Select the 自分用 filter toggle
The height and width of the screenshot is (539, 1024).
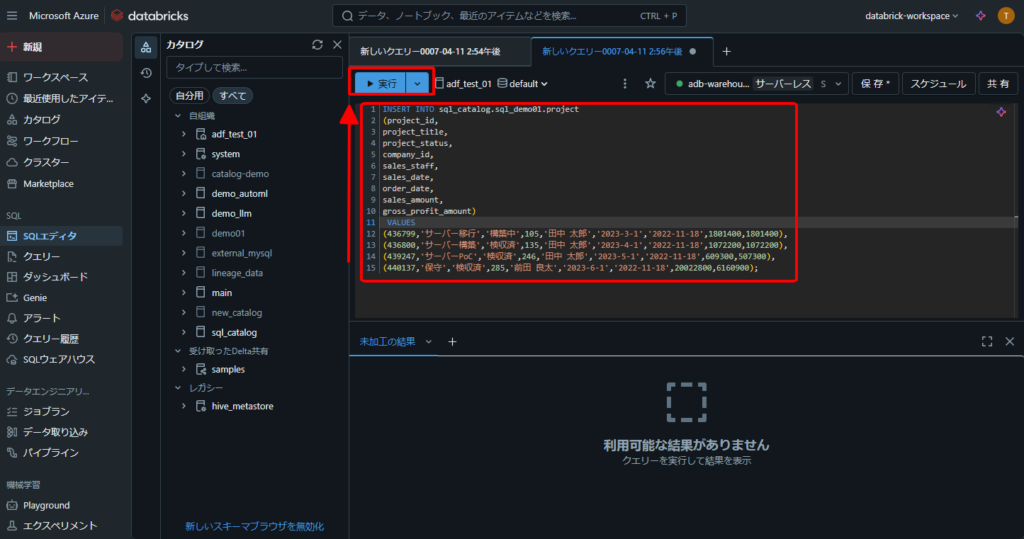point(189,95)
